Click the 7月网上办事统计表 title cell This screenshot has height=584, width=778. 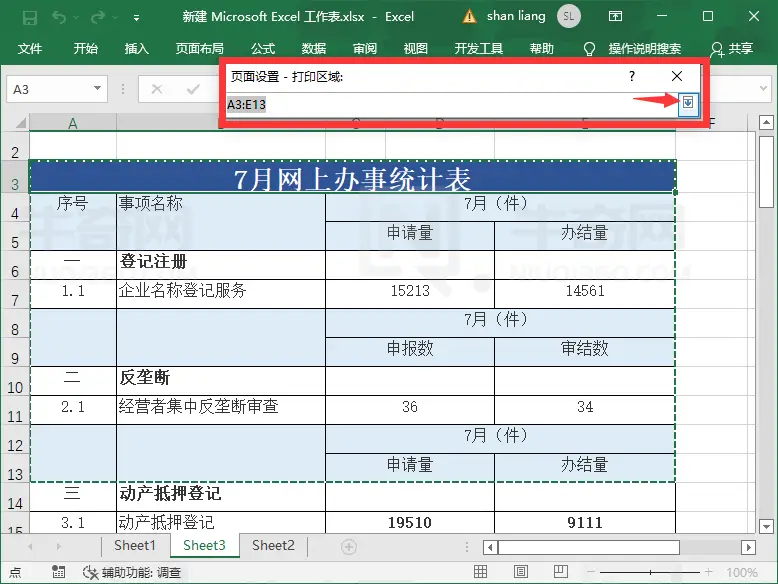pos(352,177)
